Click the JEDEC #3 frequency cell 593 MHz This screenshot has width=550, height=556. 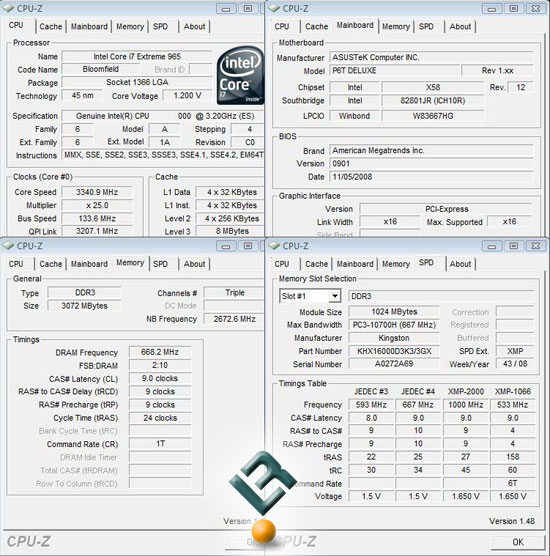(371, 405)
